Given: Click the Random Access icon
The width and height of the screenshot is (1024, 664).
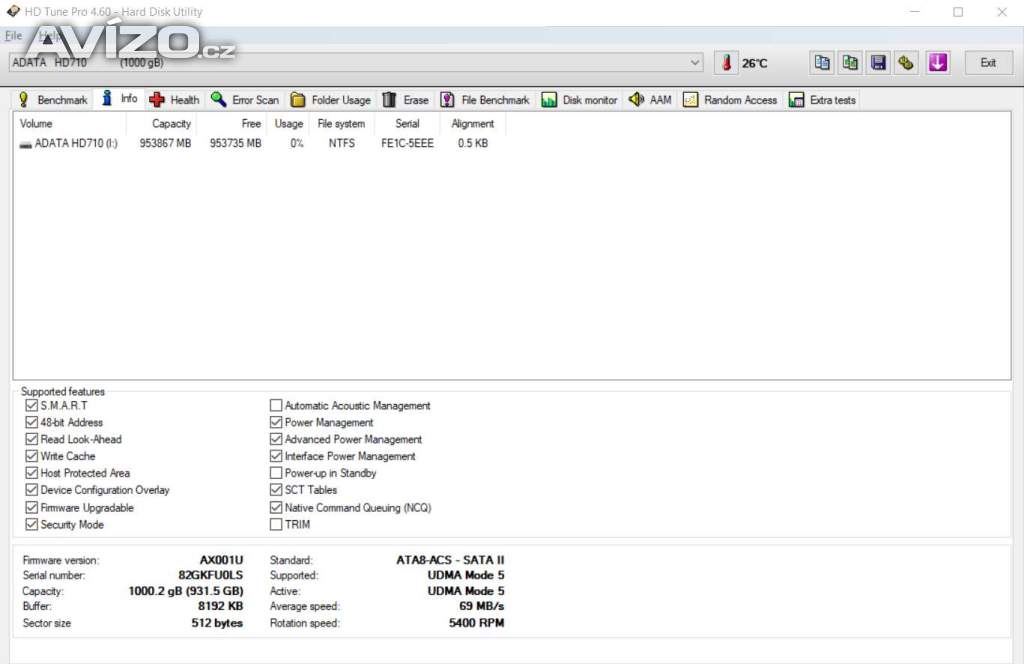Looking at the screenshot, I should [x=690, y=99].
